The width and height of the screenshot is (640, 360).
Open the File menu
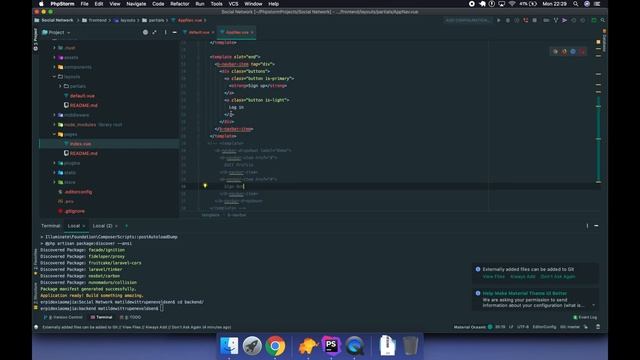pyautogui.click(x=84, y=4)
